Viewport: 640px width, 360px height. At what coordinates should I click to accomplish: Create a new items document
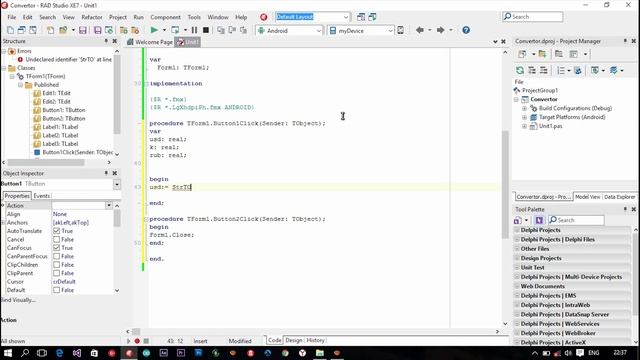point(10,30)
